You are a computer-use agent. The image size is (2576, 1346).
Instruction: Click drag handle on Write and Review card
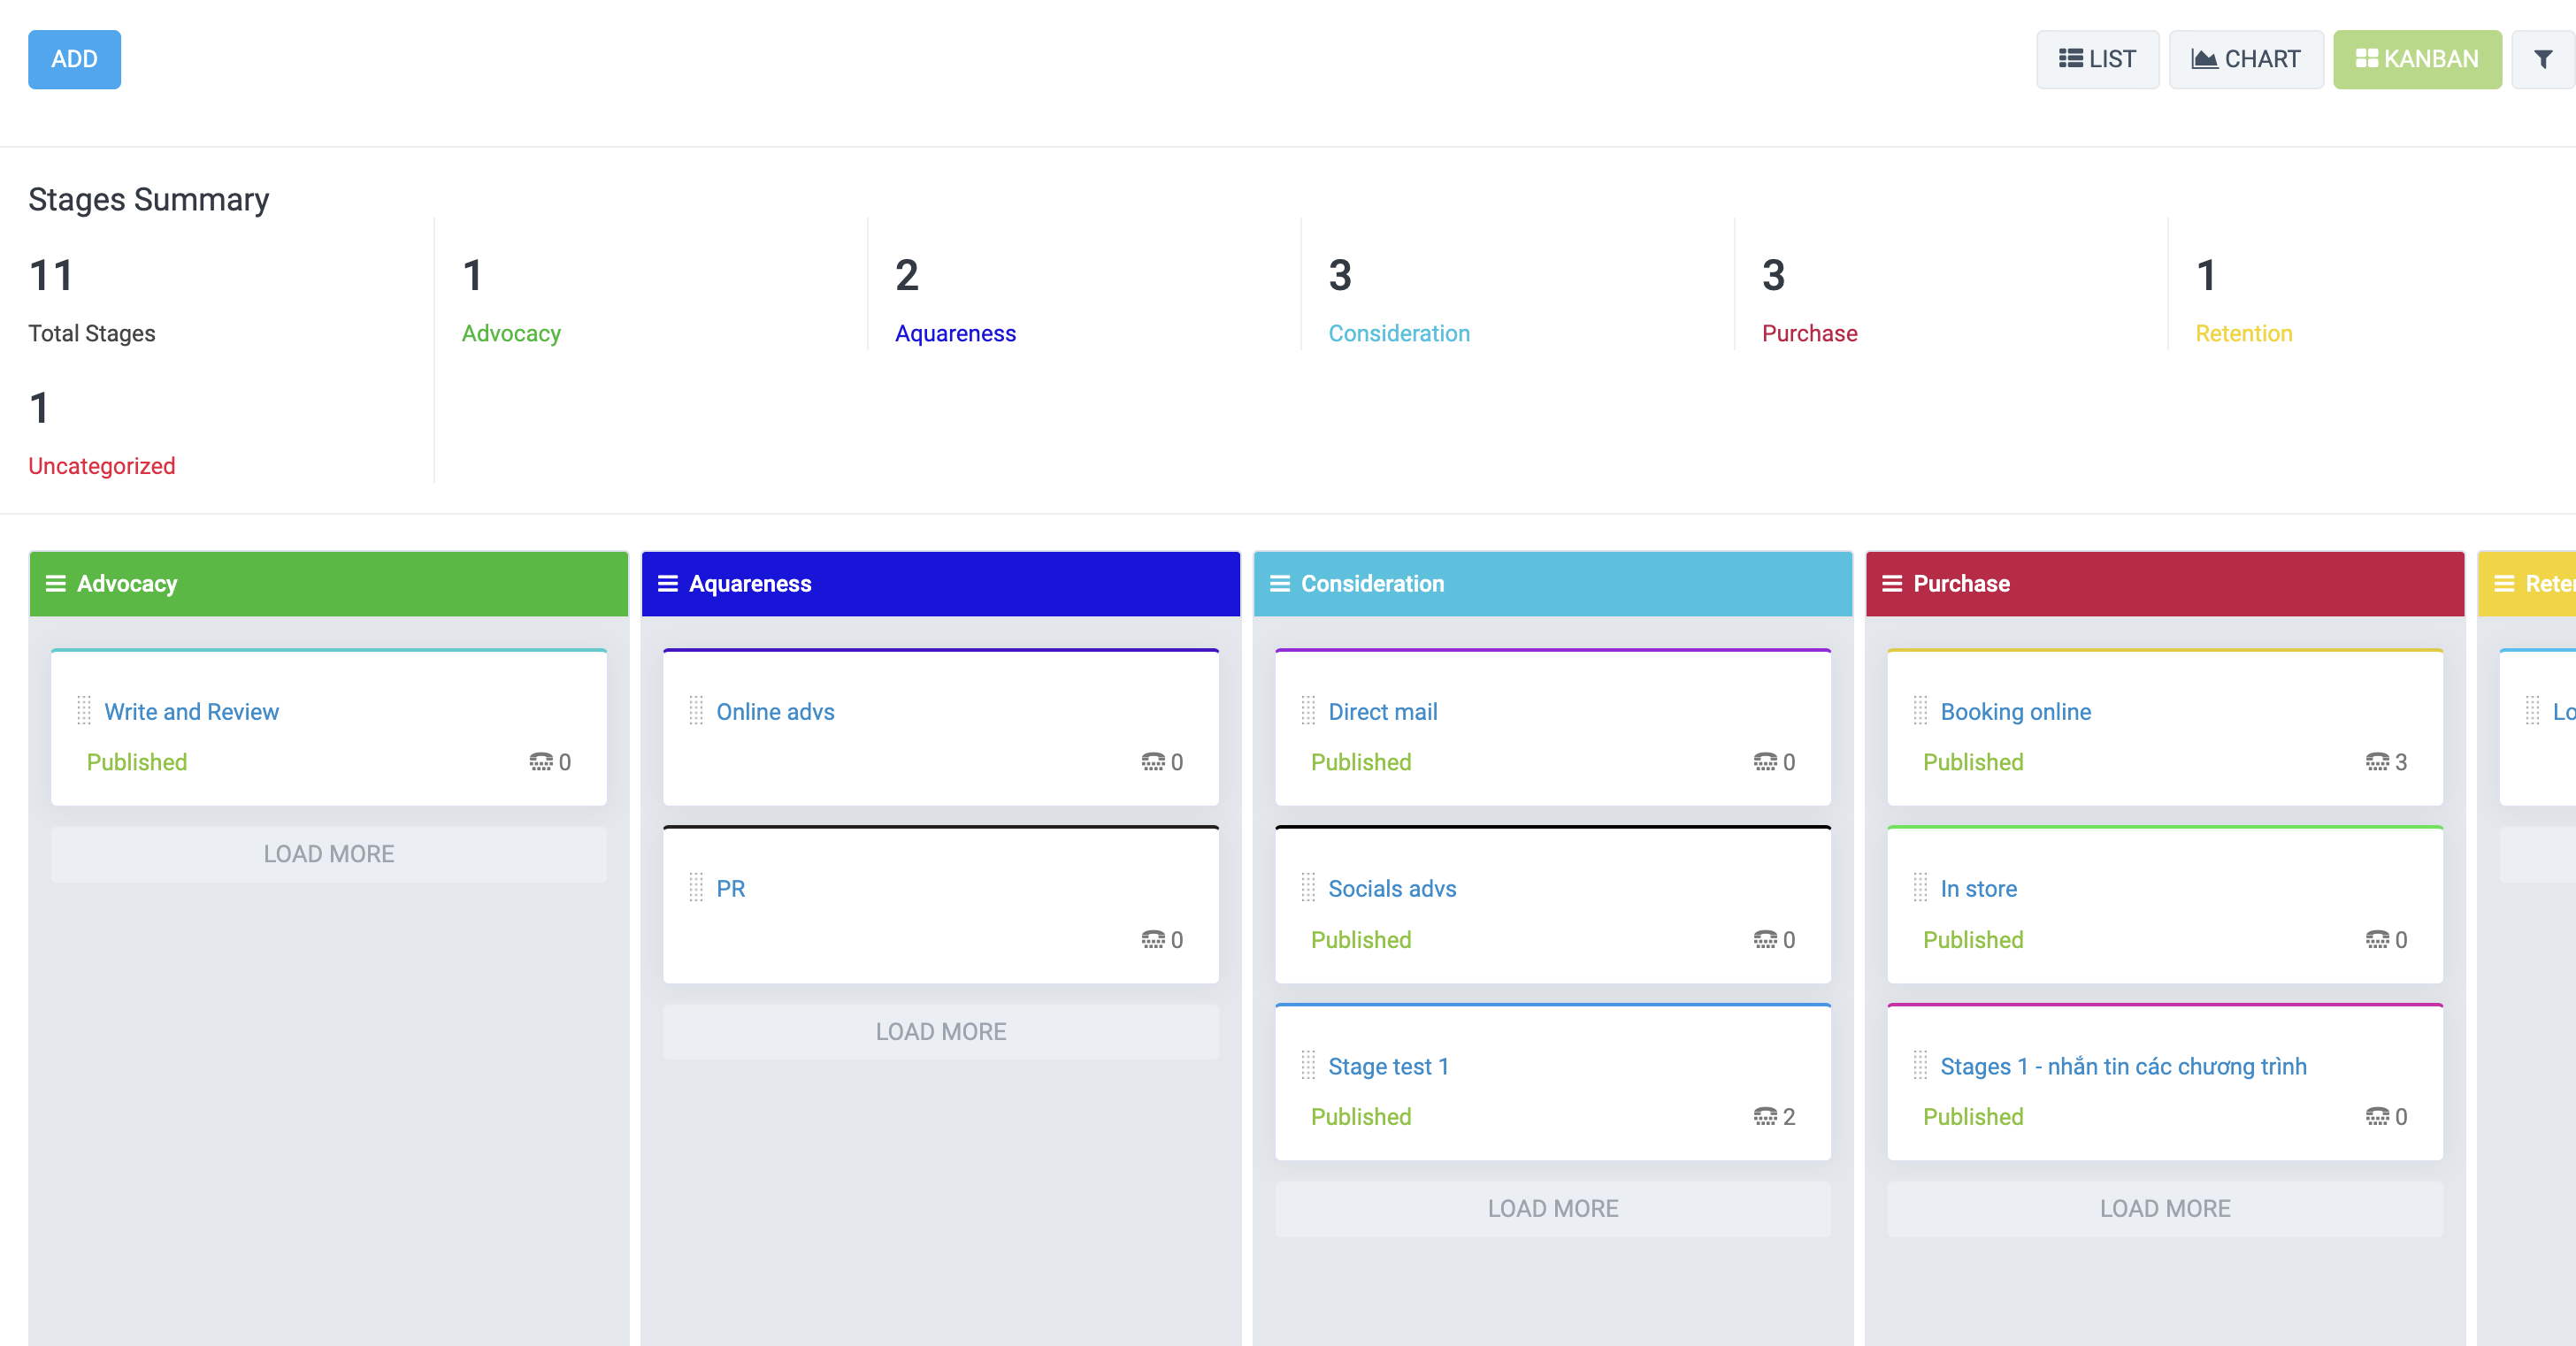coord(84,711)
